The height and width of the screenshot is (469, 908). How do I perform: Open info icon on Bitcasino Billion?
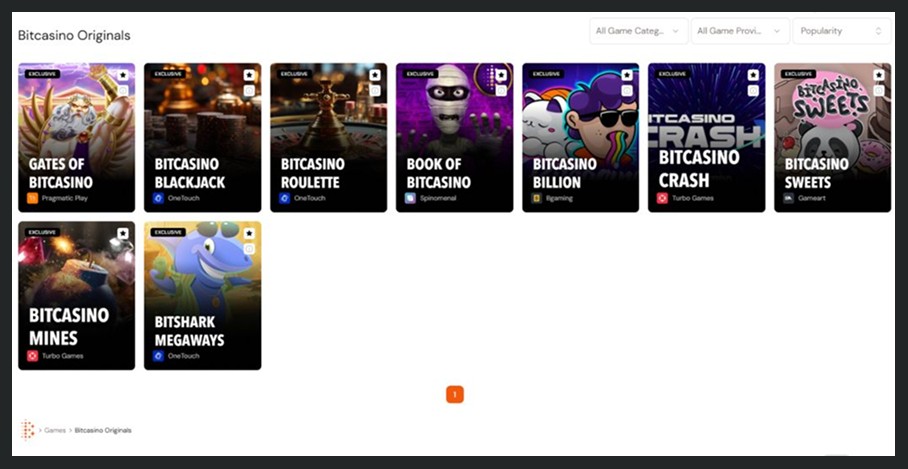pos(627,91)
